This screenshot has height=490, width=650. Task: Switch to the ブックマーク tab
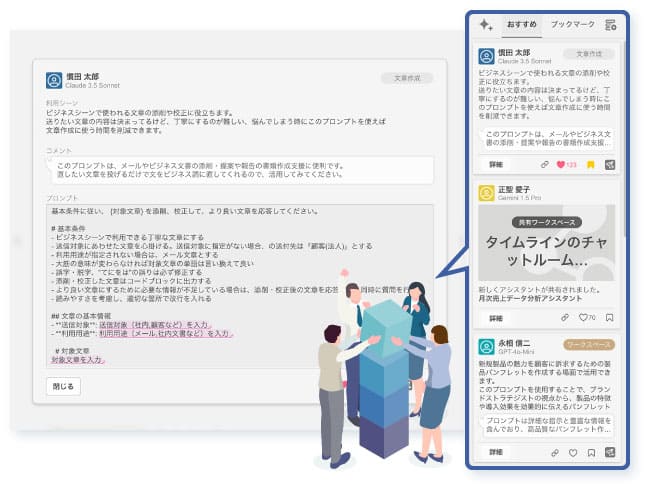coord(573,24)
